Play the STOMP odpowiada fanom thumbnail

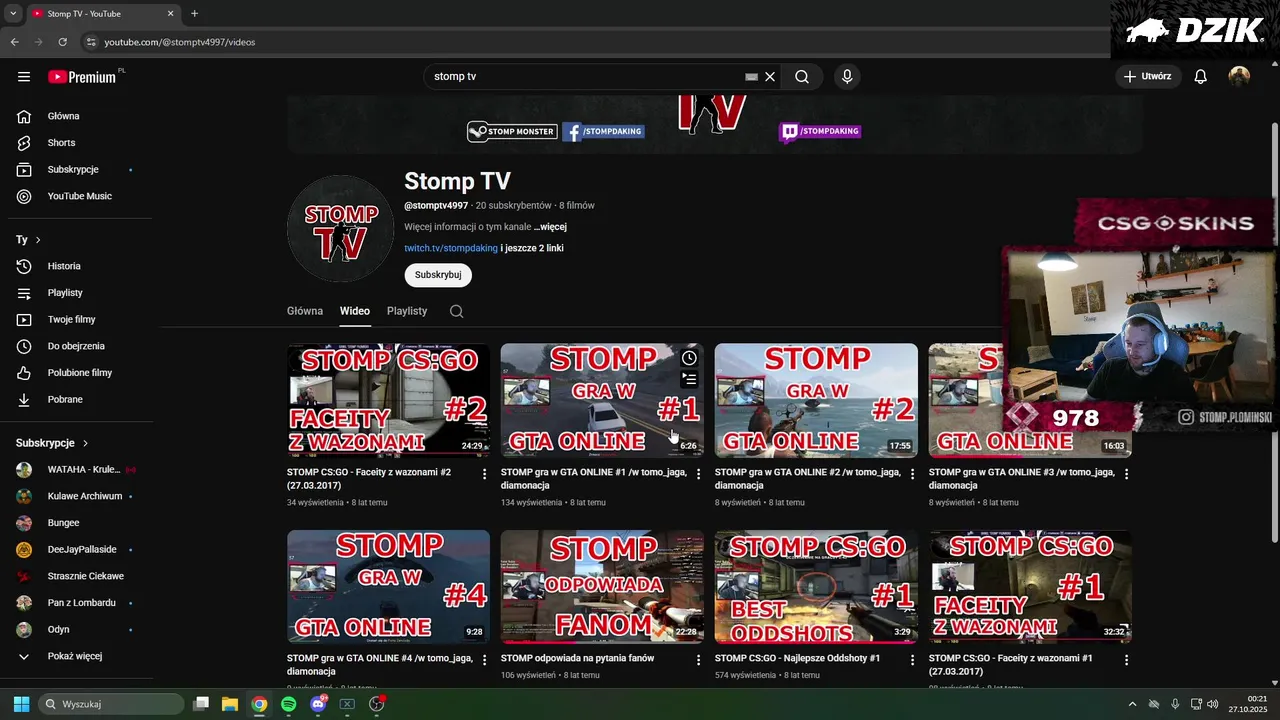[602, 587]
